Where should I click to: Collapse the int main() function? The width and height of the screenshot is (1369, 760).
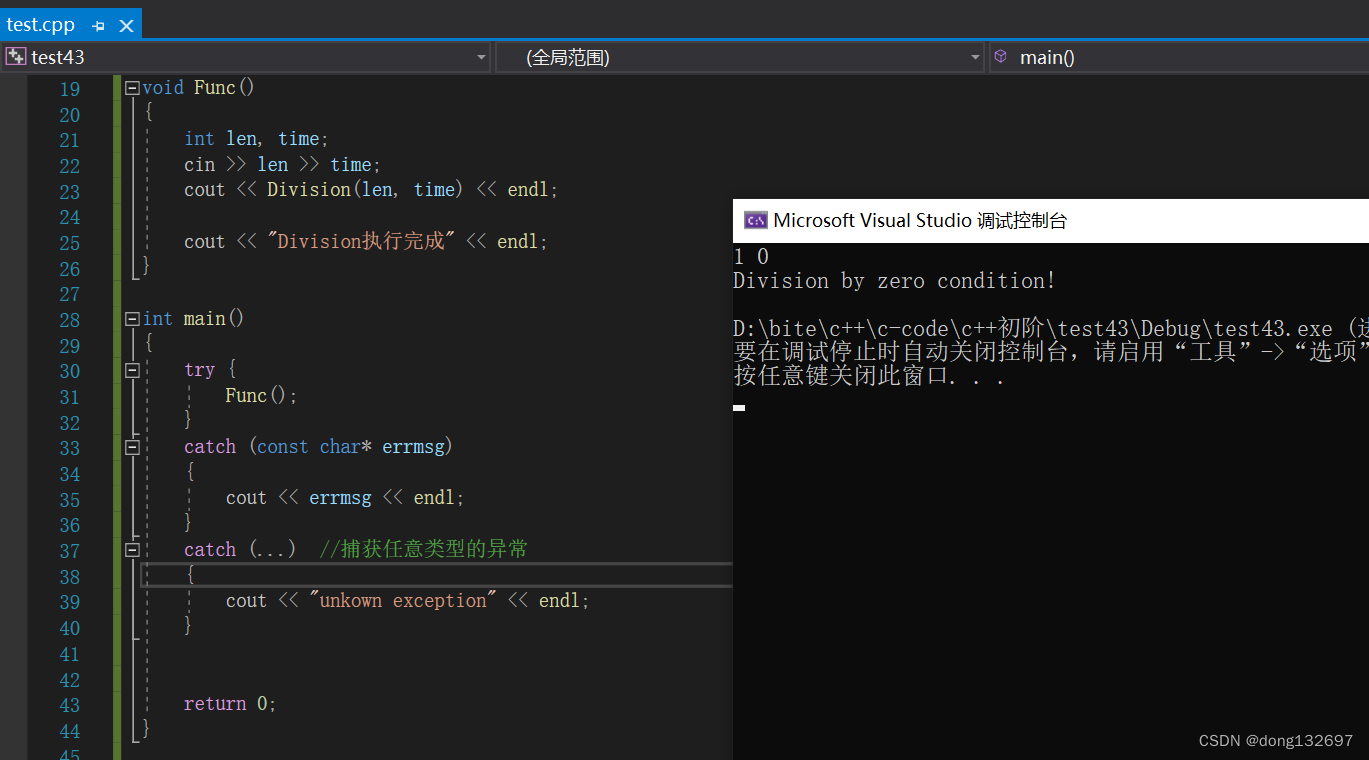pyautogui.click(x=132, y=319)
